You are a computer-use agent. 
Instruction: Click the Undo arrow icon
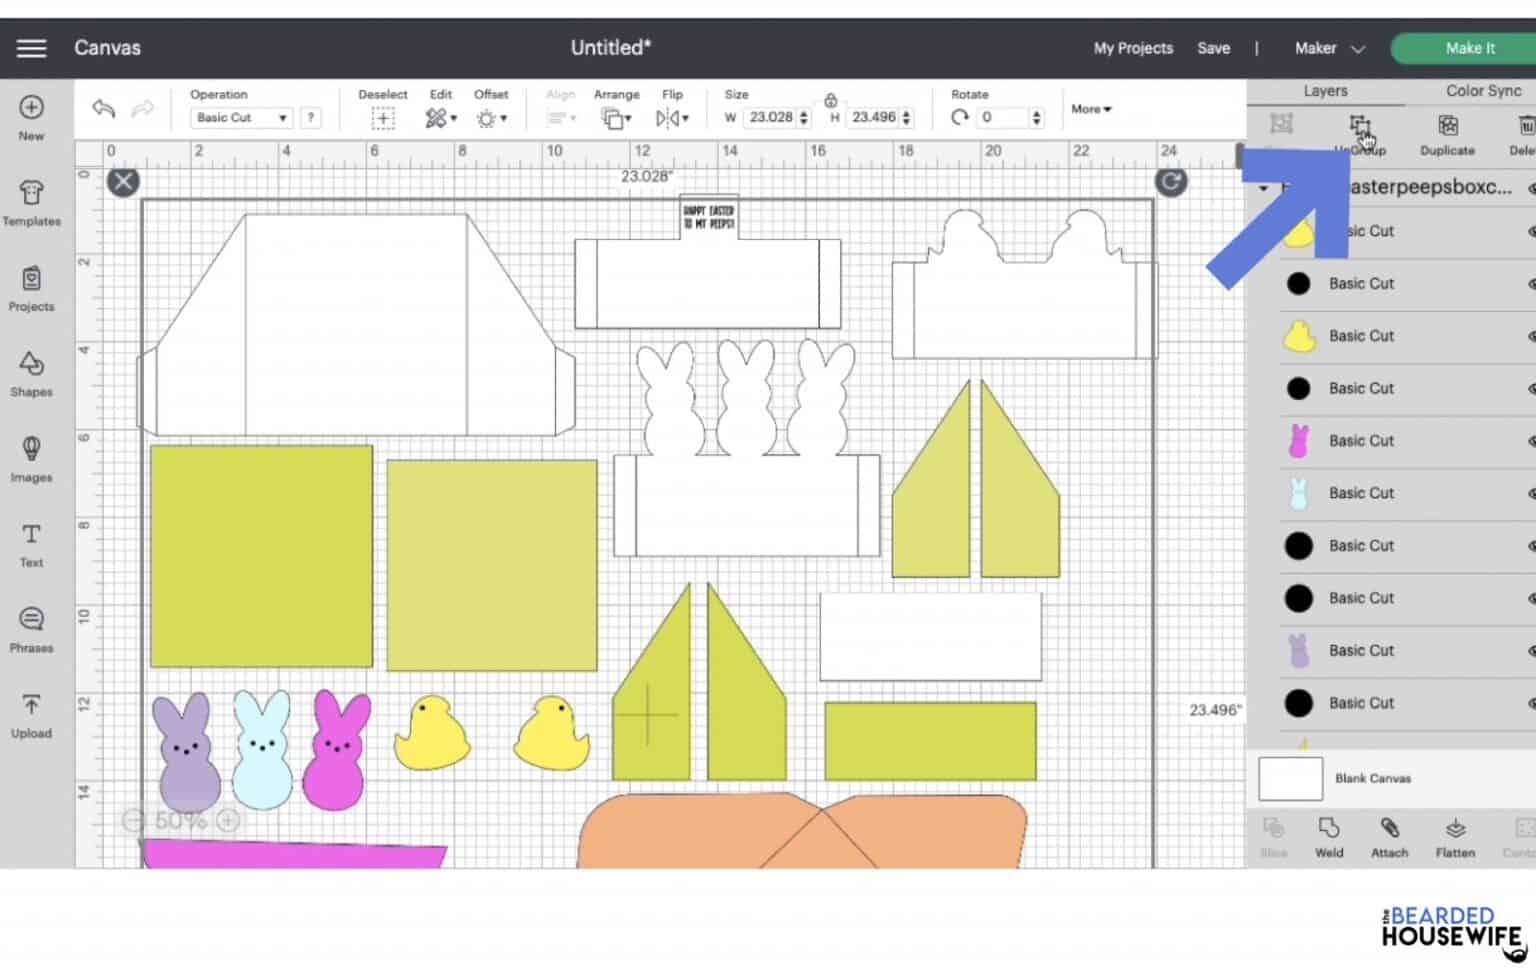coord(103,109)
